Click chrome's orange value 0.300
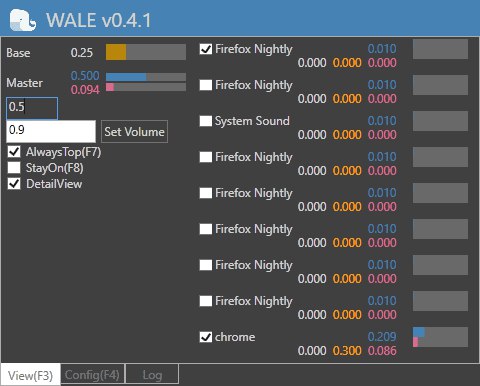 click(347, 351)
